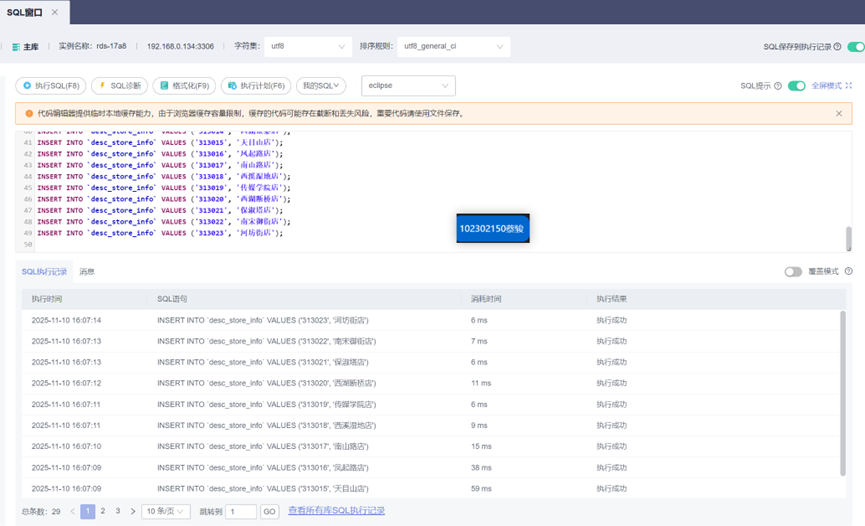Click the GO button
Image resolution: width=865 pixels, height=526 pixels.
[269, 512]
